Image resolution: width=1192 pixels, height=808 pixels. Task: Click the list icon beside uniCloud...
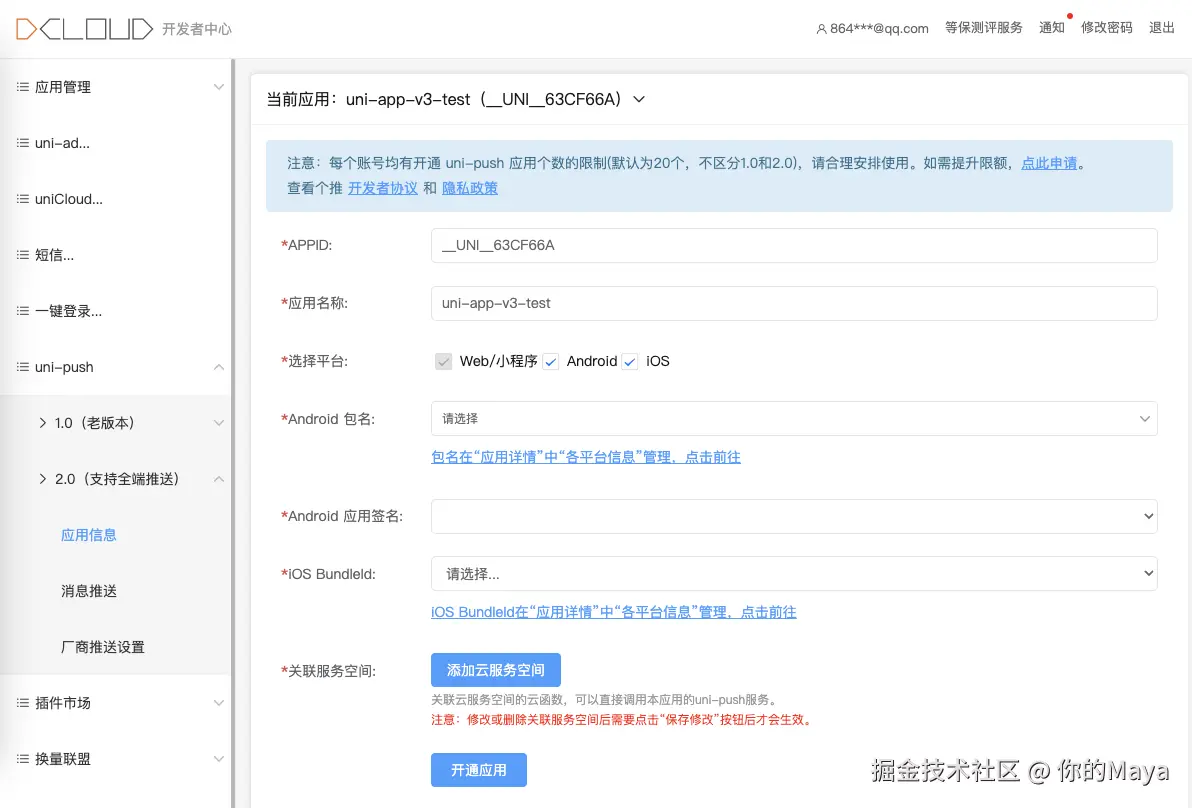(x=23, y=199)
